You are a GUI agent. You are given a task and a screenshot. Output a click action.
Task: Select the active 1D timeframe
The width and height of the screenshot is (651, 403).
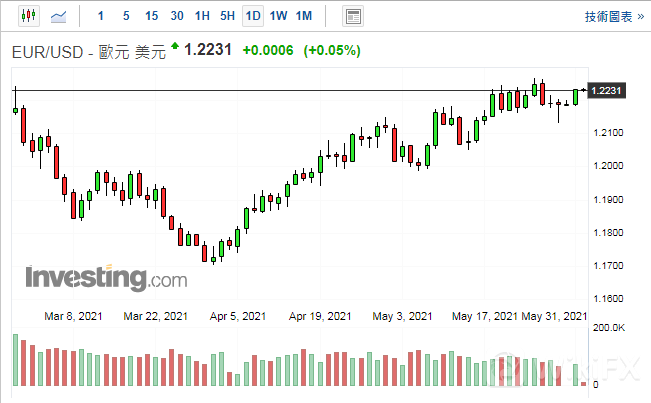(x=253, y=16)
